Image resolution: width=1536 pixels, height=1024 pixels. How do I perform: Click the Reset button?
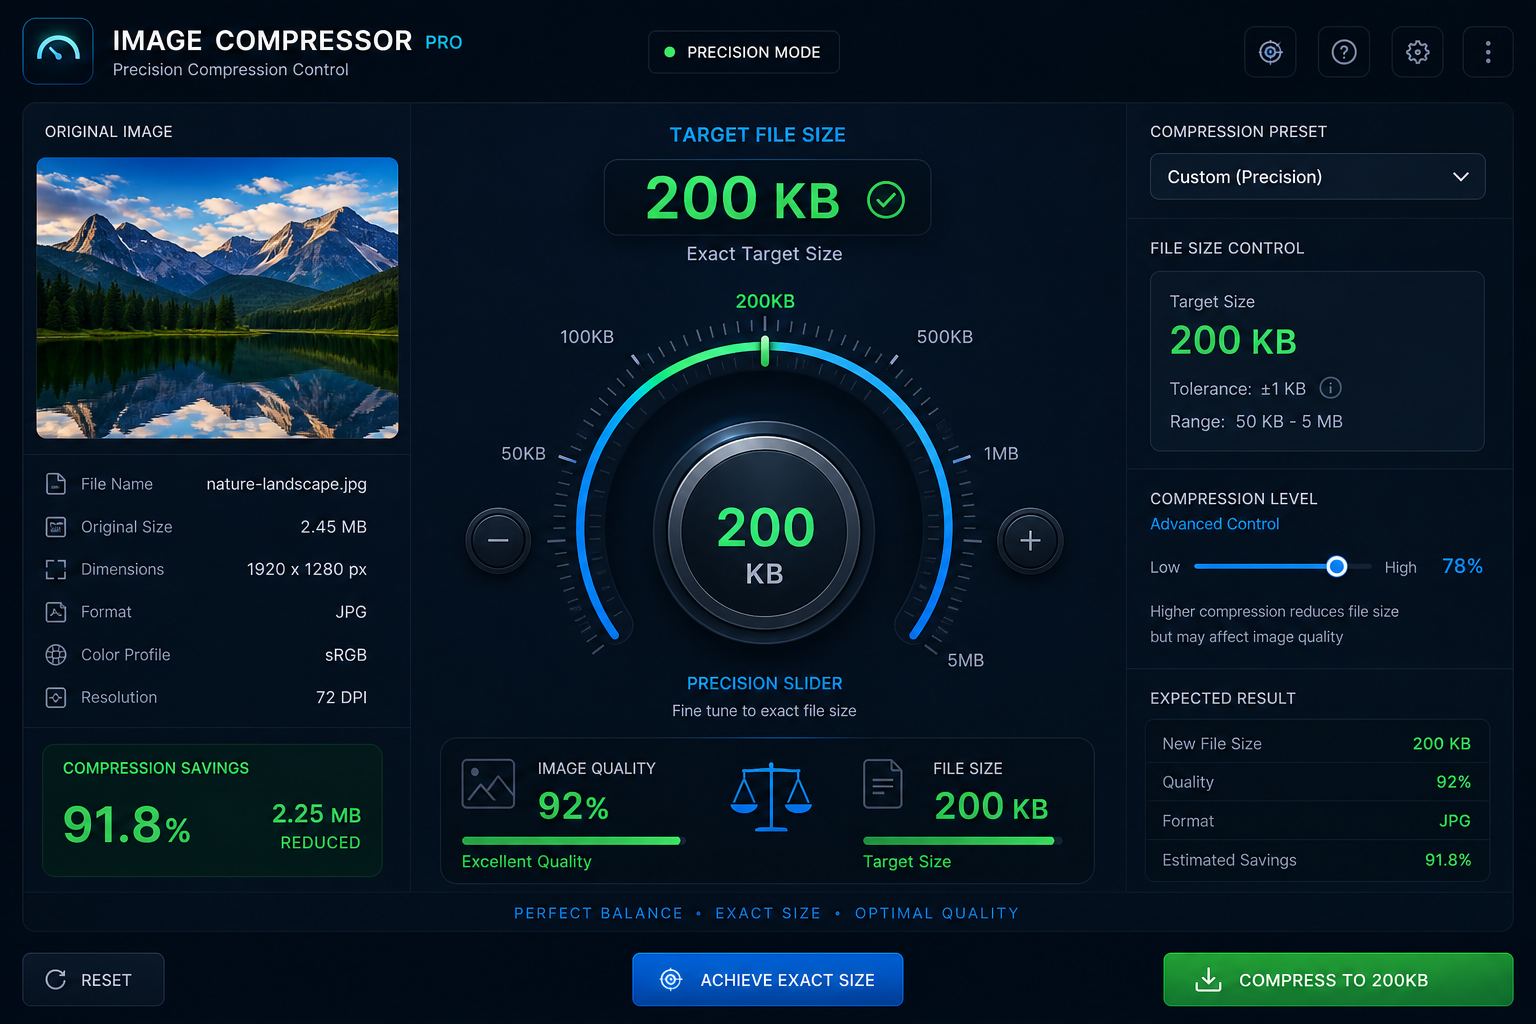click(94, 980)
